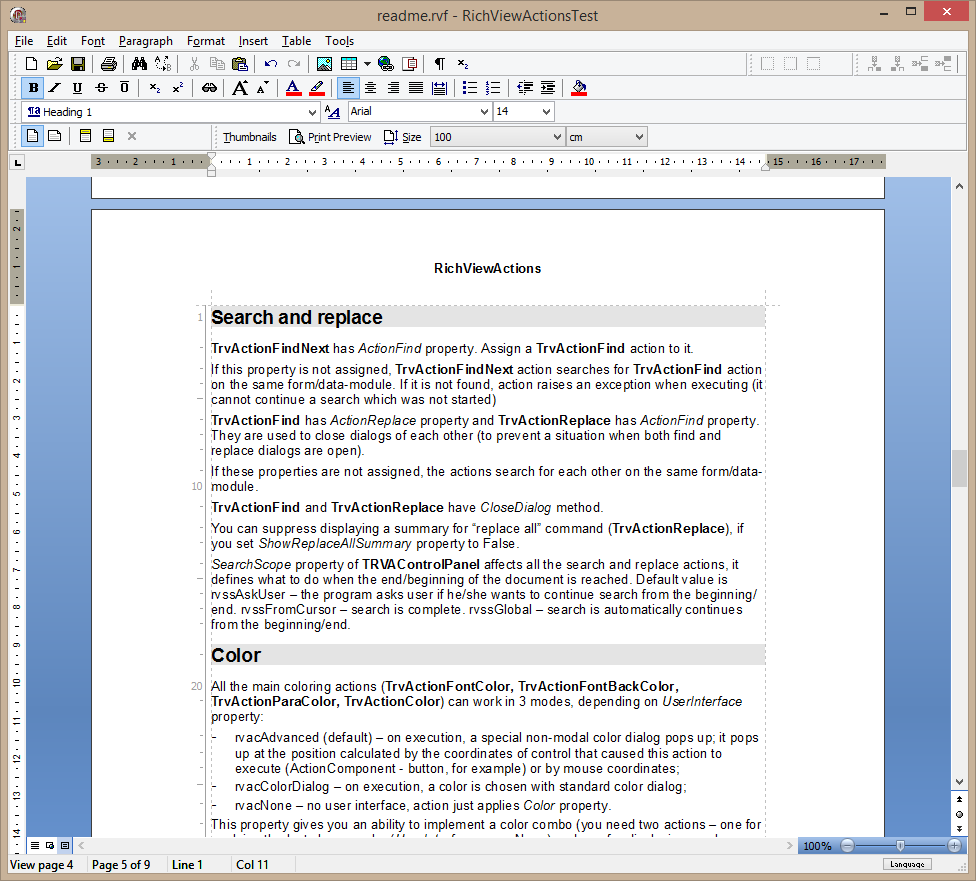
Task: Create a new document with the New icon
Action: [x=31, y=64]
